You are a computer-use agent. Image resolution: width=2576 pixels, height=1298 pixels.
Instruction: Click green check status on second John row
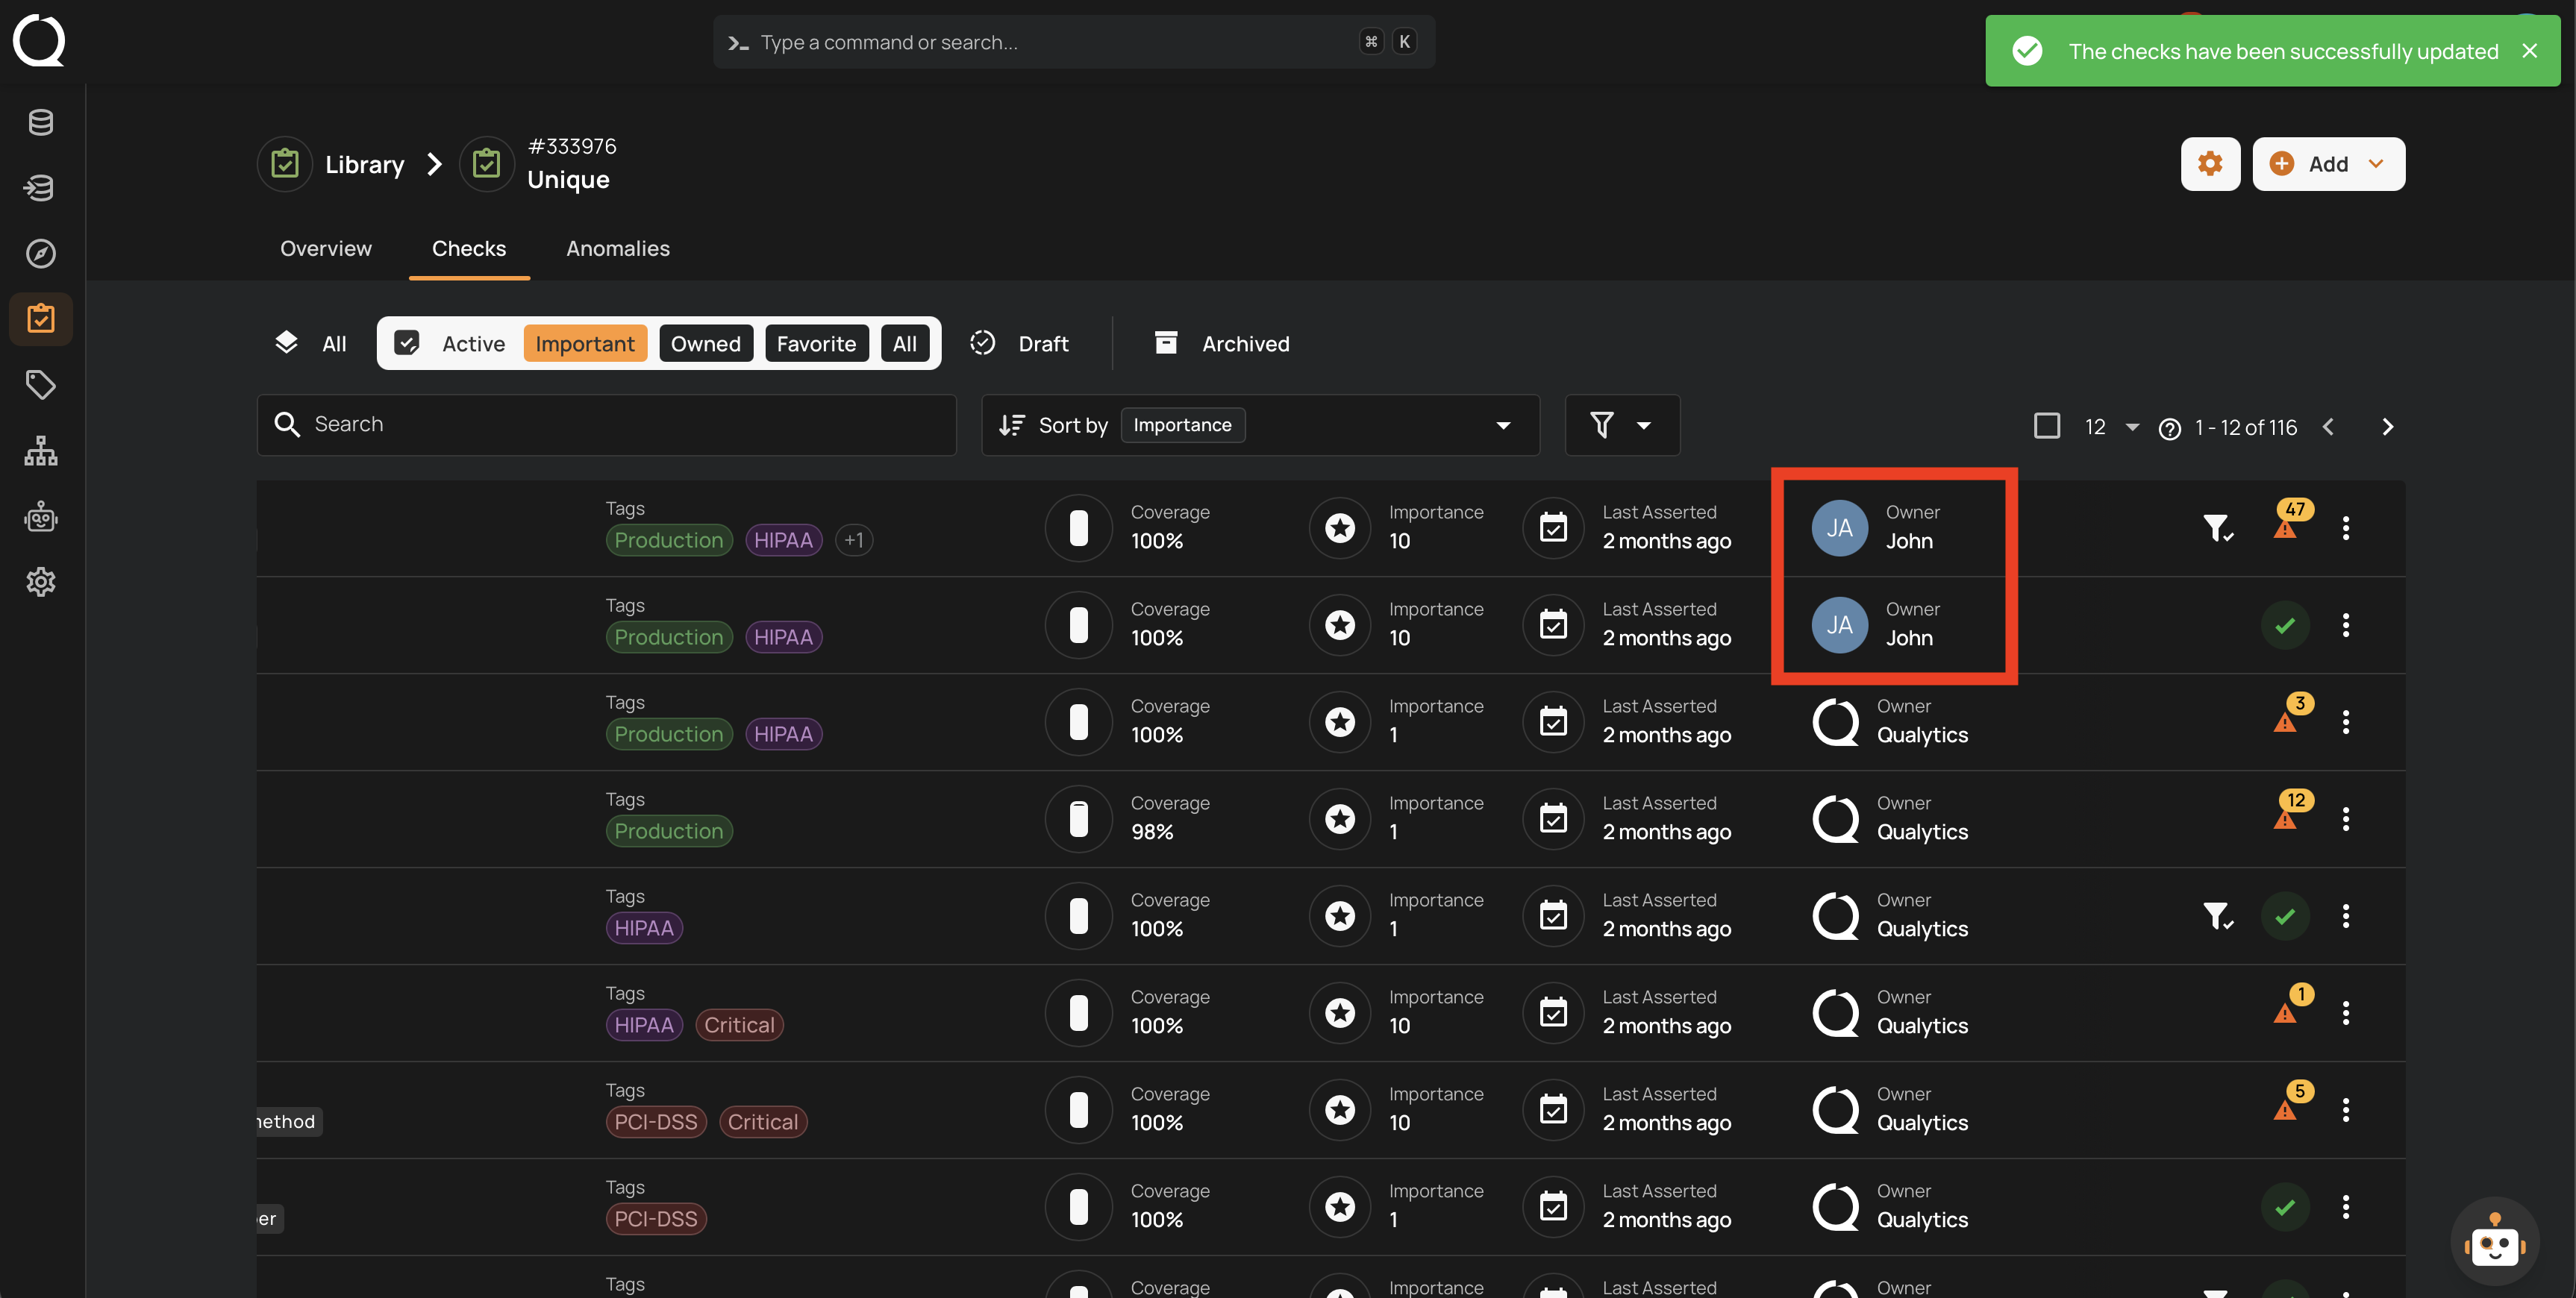[2285, 626]
